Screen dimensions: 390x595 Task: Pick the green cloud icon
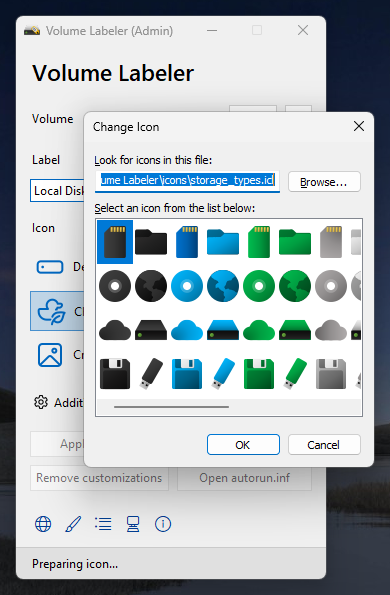point(259,330)
